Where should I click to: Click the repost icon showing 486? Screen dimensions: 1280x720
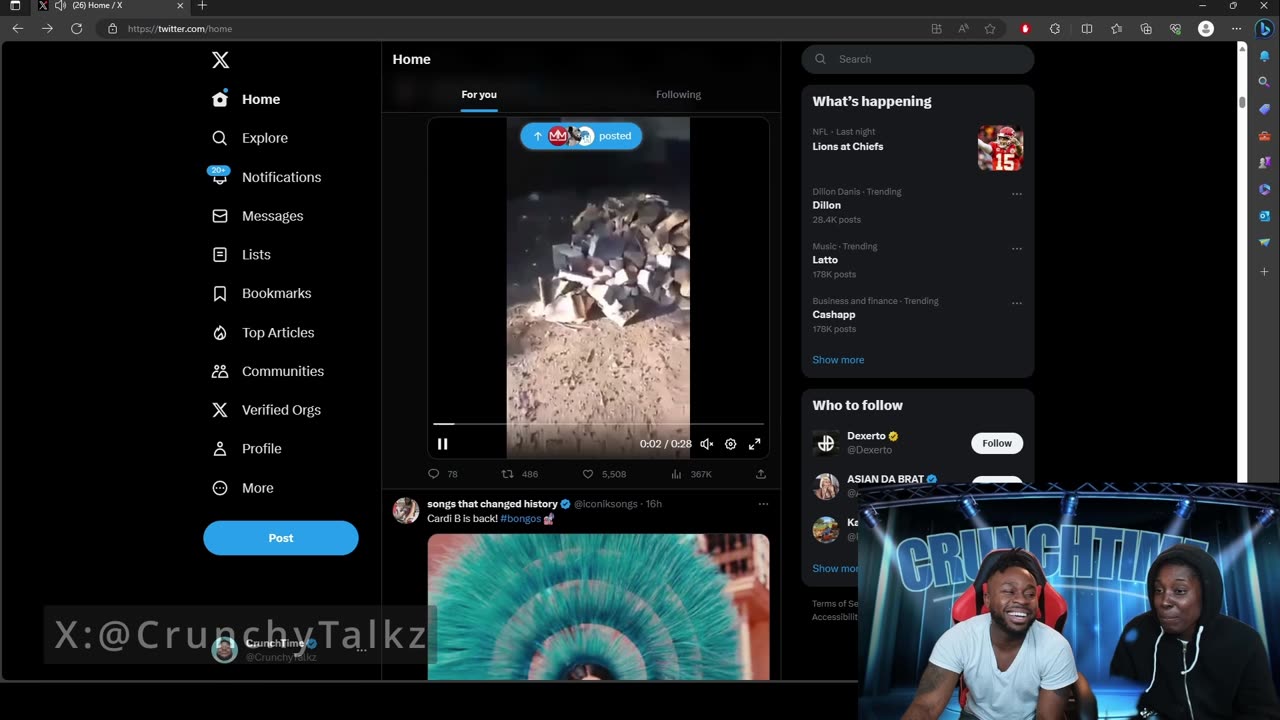click(x=507, y=474)
